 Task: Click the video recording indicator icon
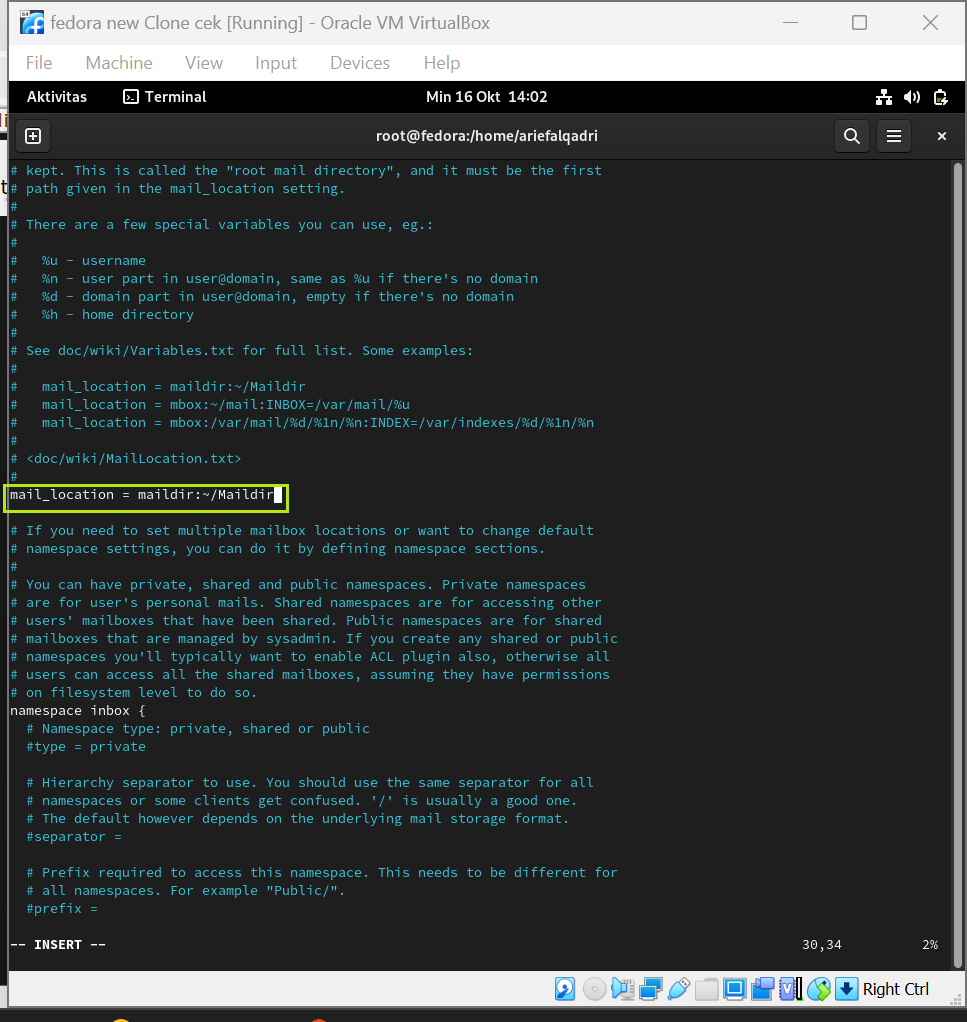pos(762,989)
